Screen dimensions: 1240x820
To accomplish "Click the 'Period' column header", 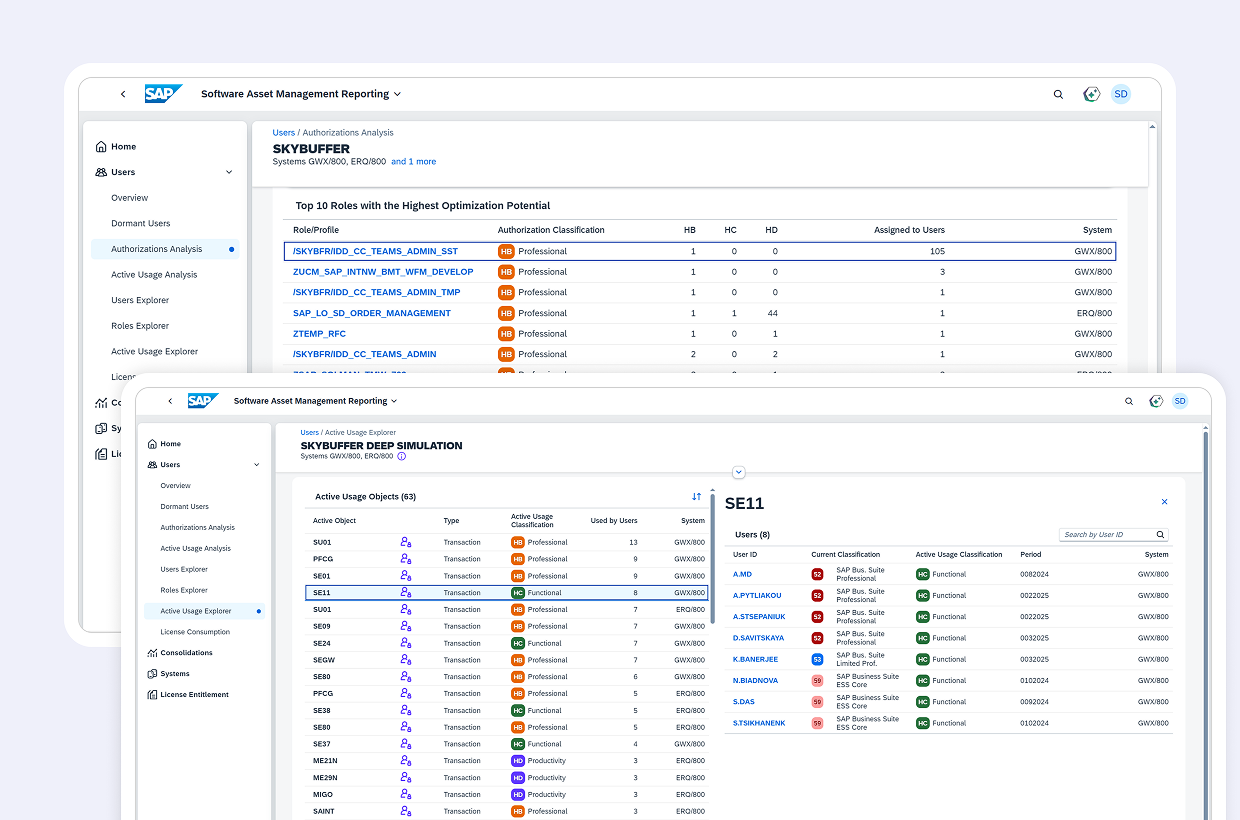I will [x=1030, y=555].
